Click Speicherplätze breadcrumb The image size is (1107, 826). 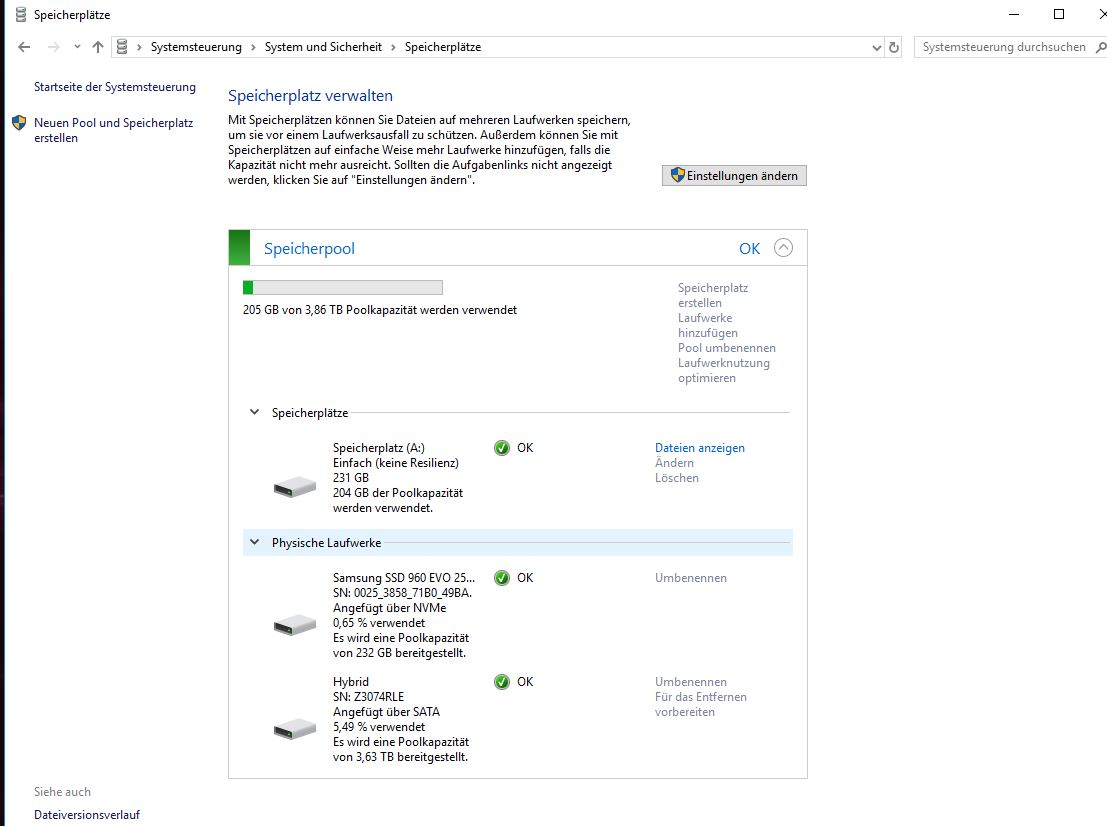[x=443, y=47]
